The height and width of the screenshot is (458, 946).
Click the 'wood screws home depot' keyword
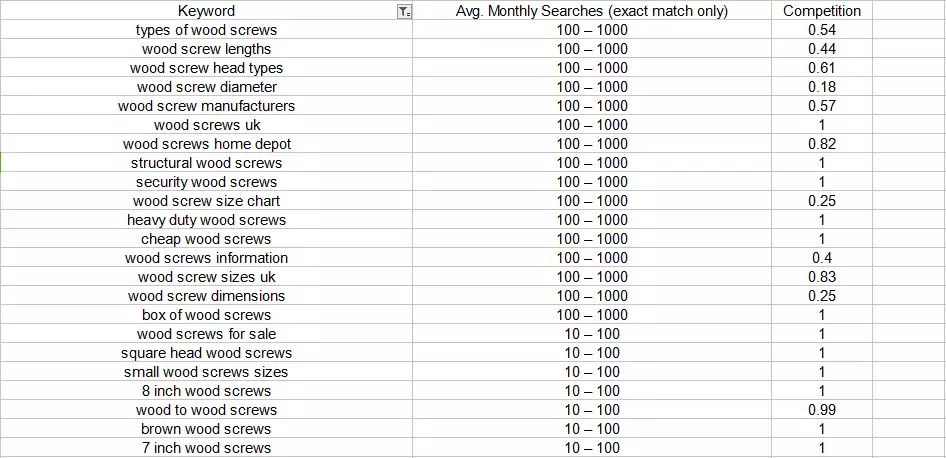[x=206, y=144]
